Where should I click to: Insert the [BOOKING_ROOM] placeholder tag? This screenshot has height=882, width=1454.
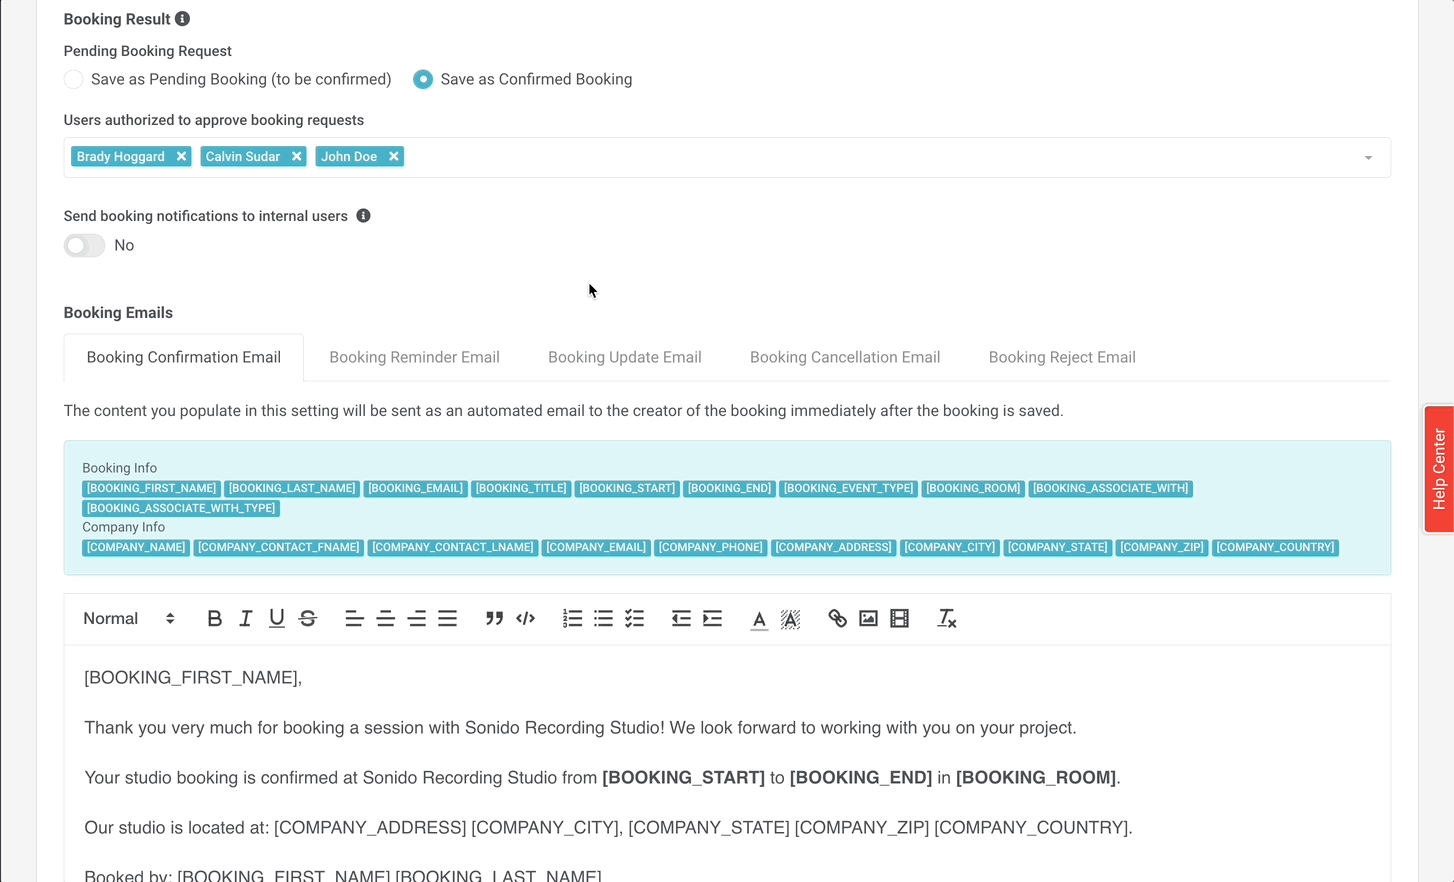pyautogui.click(x=972, y=489)
